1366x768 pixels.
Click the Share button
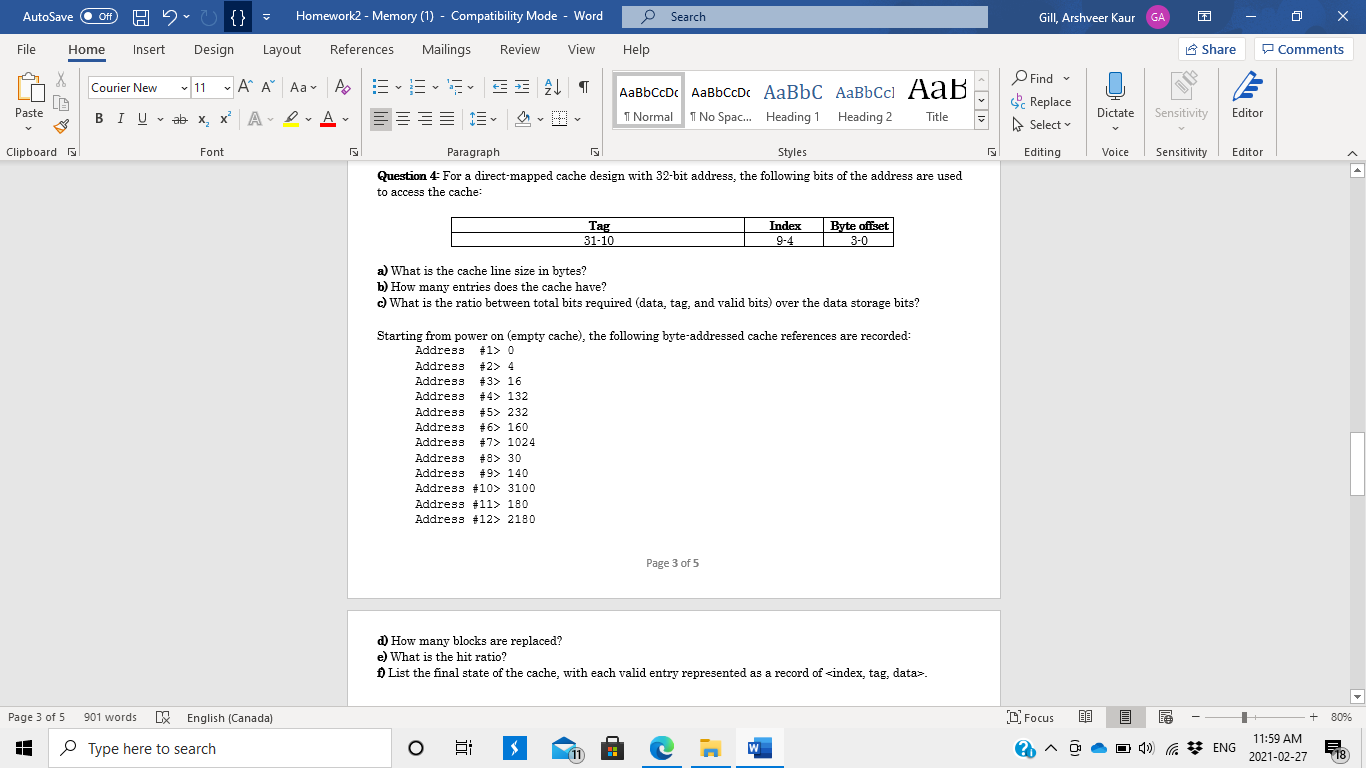[x=1210, y=48]
